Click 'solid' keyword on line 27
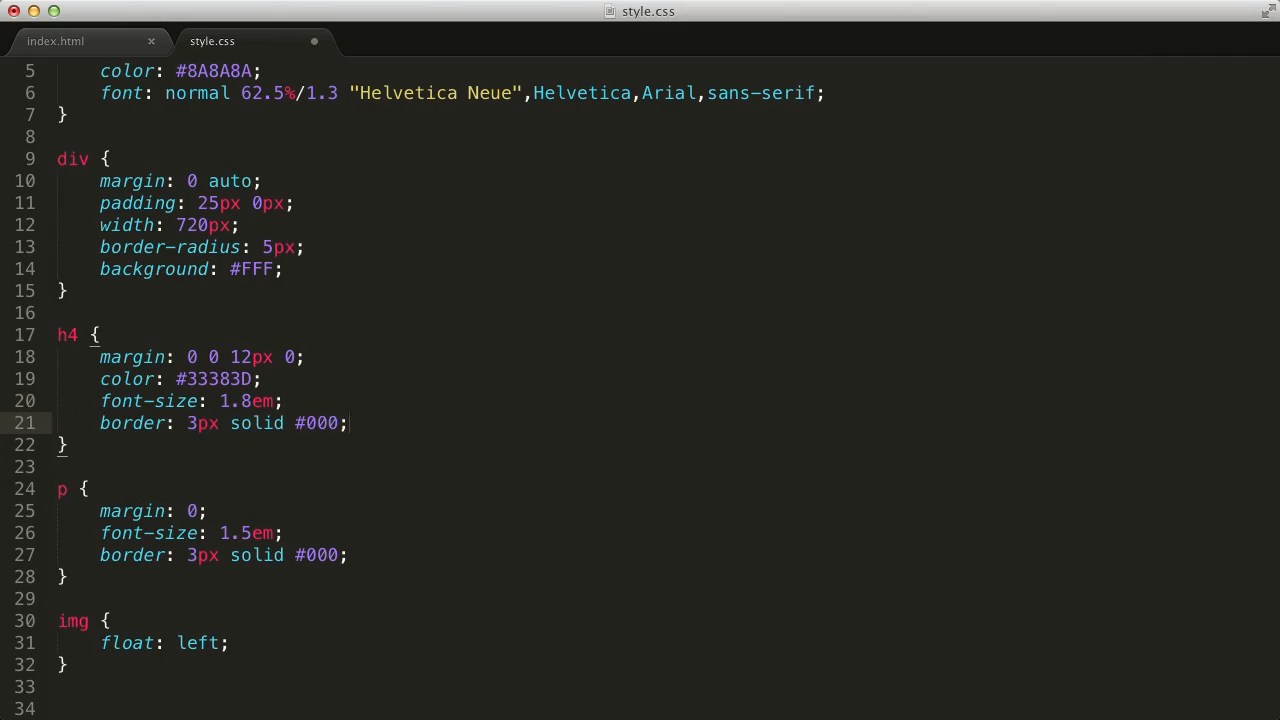The image size is (1280, 720). (x=257, y=555)
